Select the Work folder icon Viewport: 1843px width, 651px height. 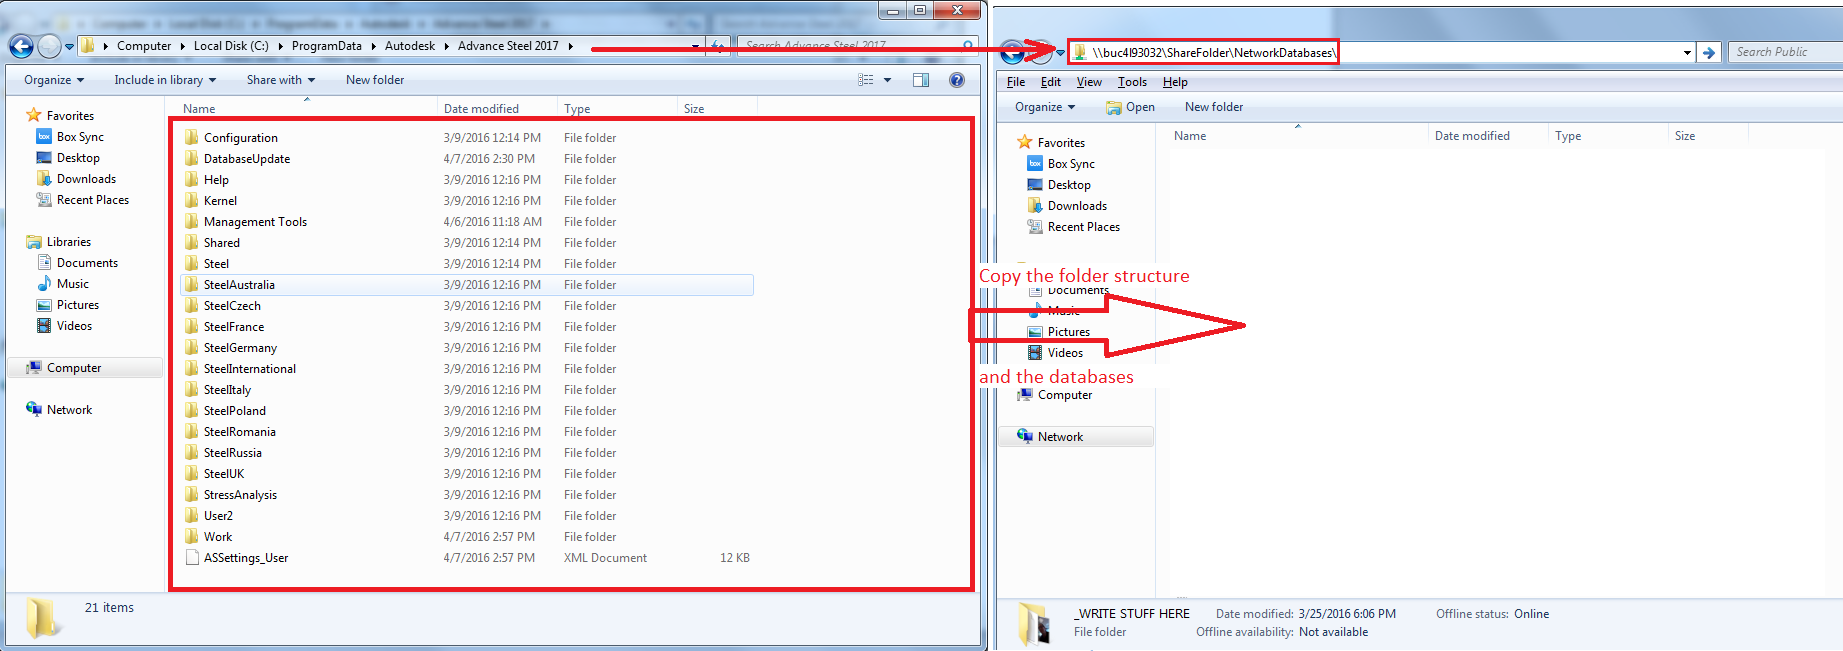pyautogui.click(x=192, y=537)
